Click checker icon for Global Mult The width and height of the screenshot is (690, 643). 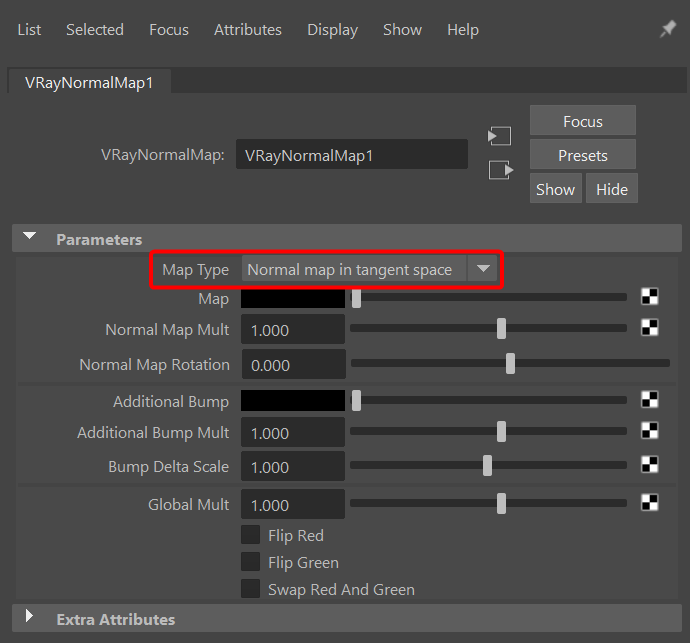[x=650, y=503]
